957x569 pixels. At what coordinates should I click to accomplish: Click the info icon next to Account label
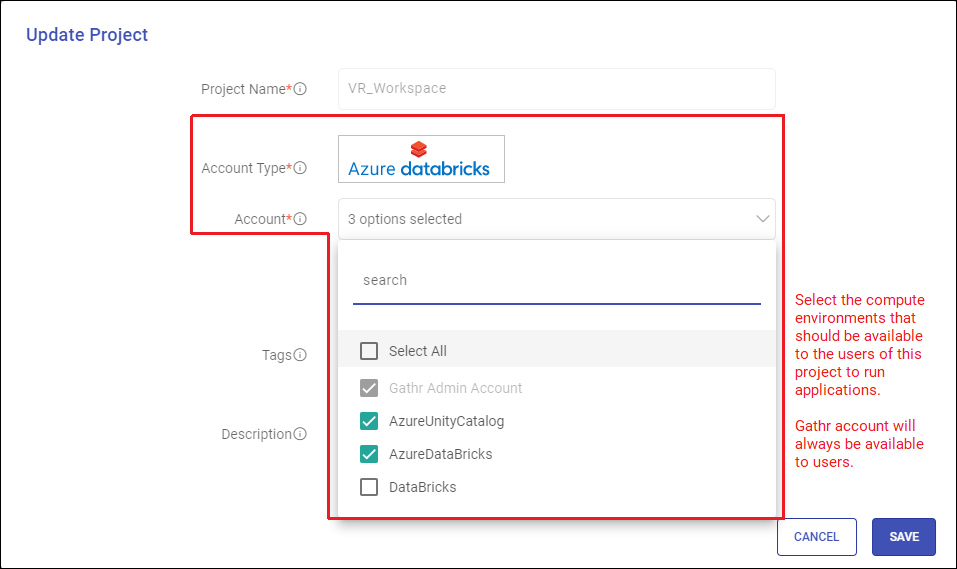[x=300, y=219]
